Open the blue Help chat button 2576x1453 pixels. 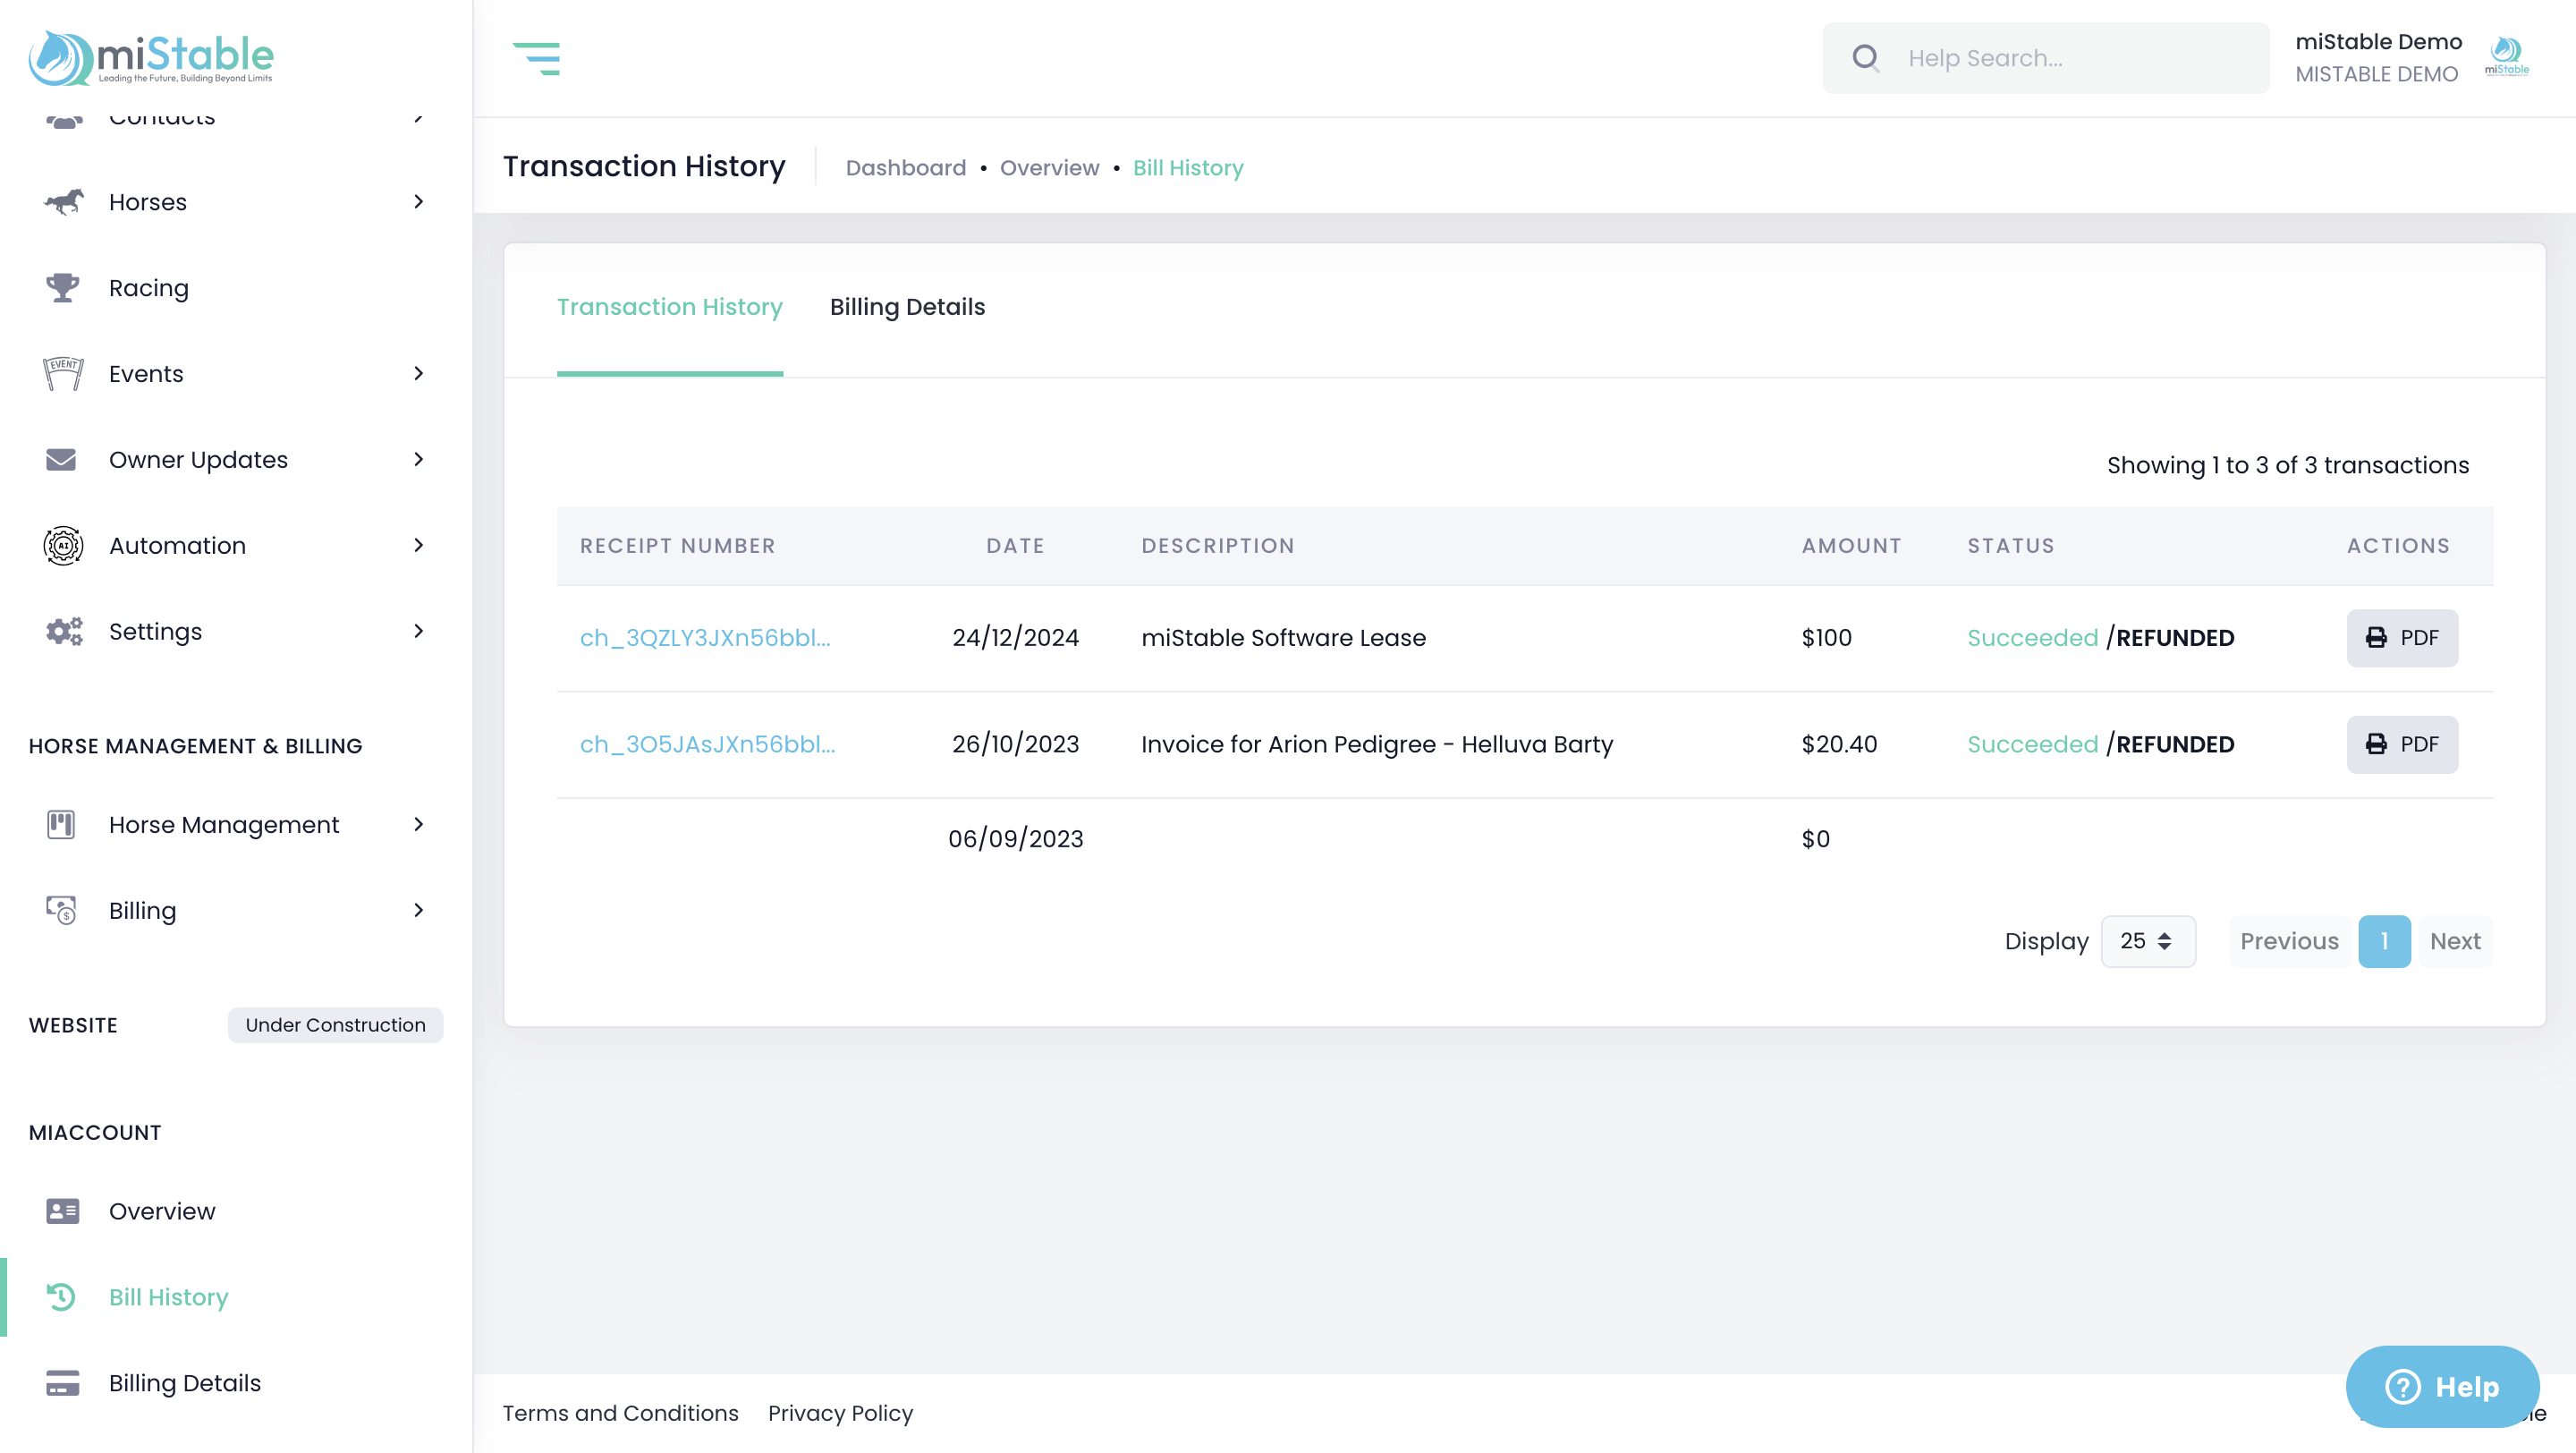[2442, 1386]
